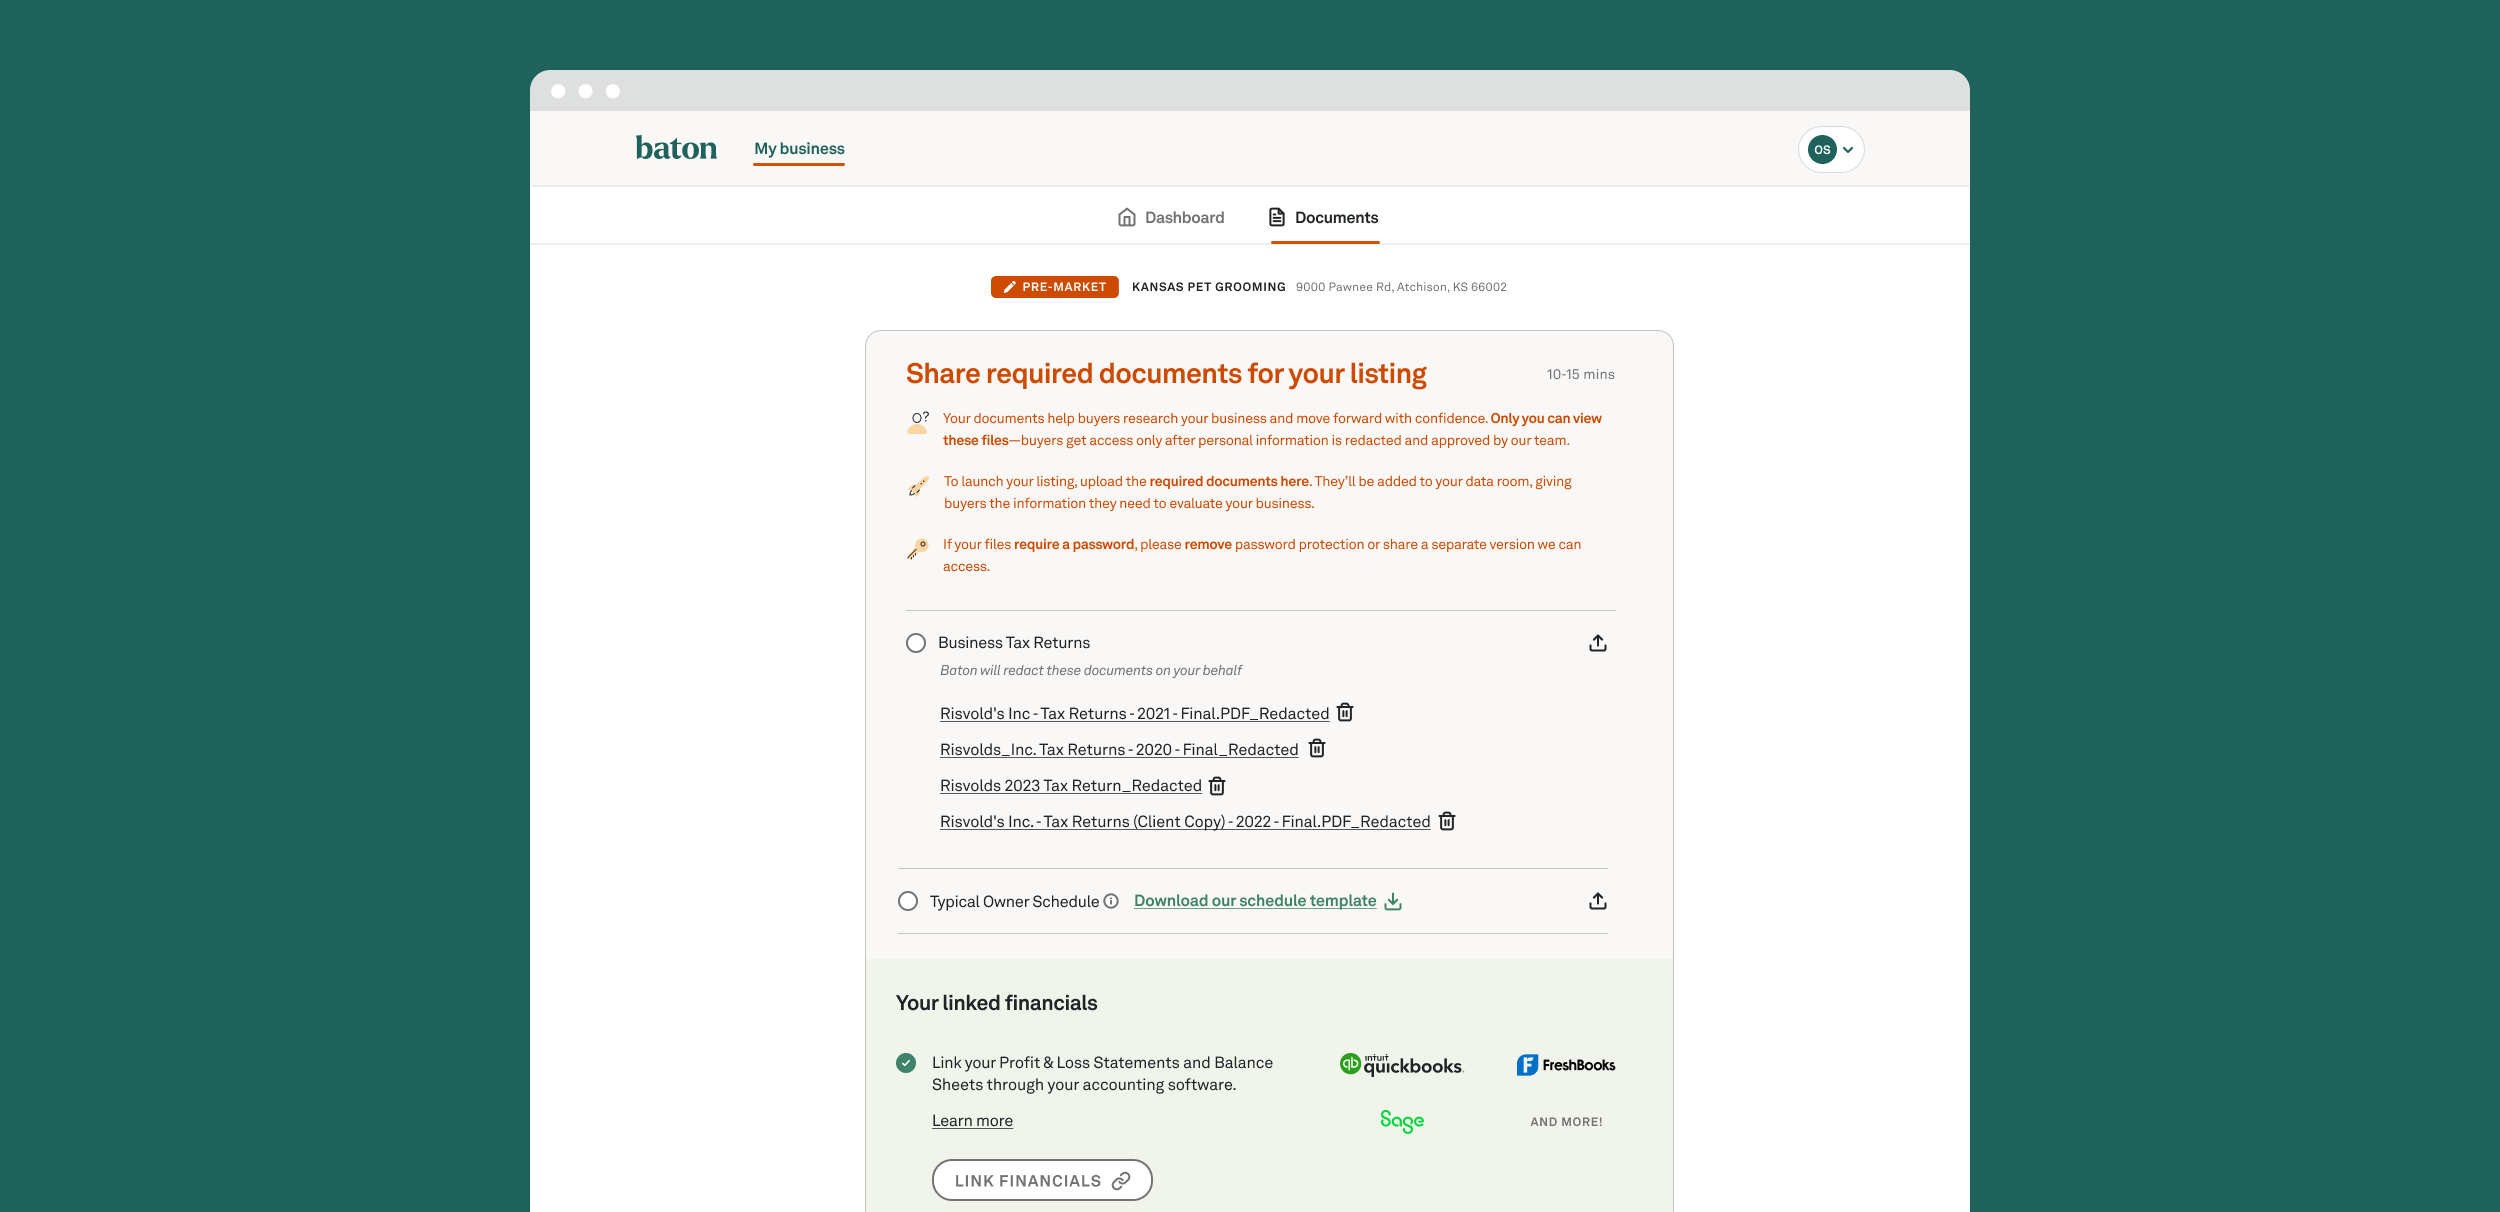Viewport: 2500px width, 1212px height.
Task: Open the OS account dropdown menu
Action: point(1831,150)
